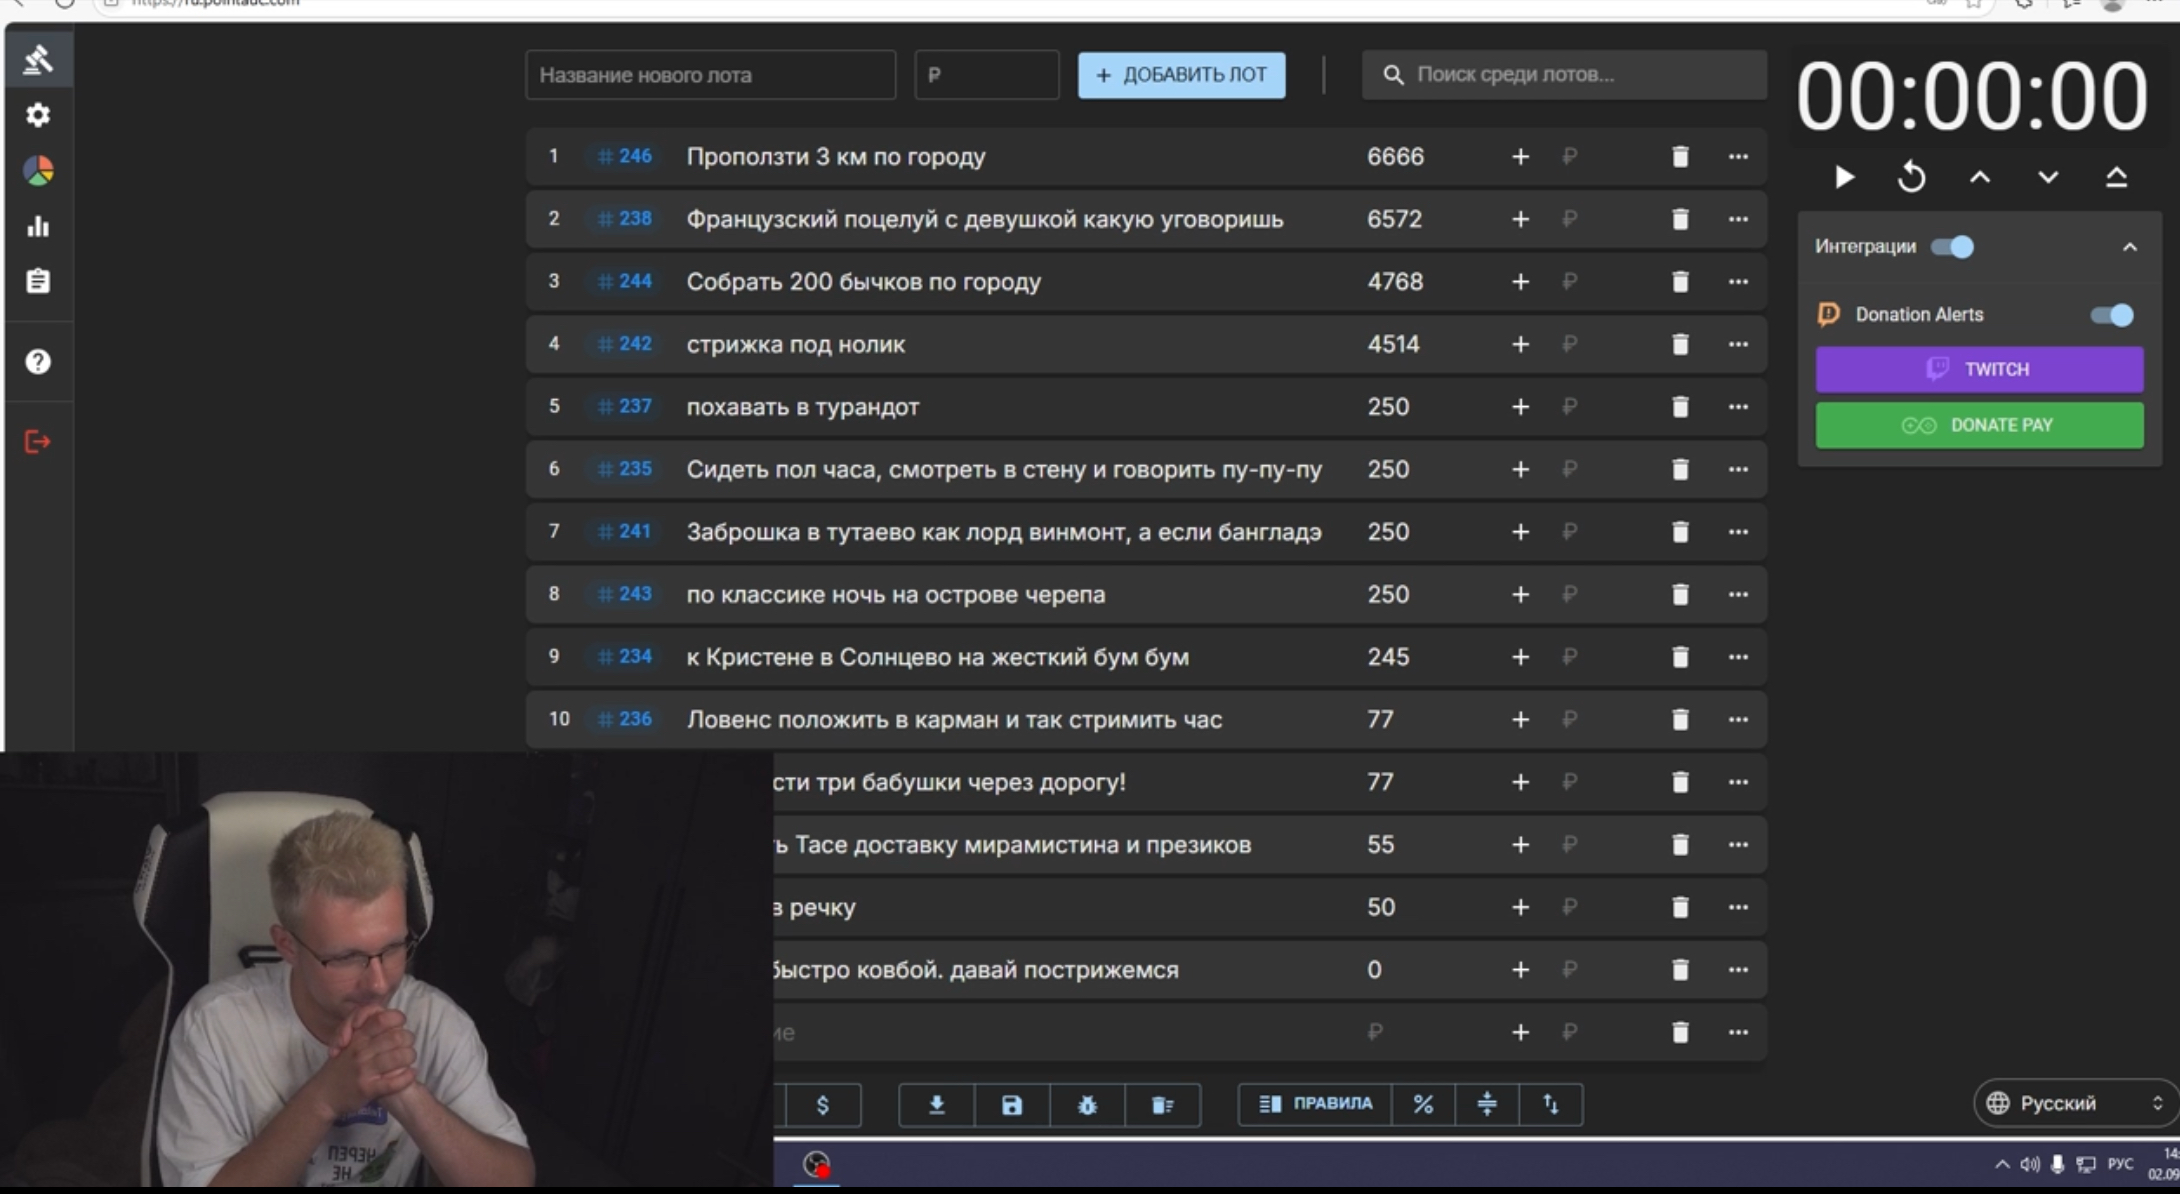The width and height of the screenshot is (2180, 1194).
Task: Toggle the Интеграции switch
Action: (x=1952, y=247)
